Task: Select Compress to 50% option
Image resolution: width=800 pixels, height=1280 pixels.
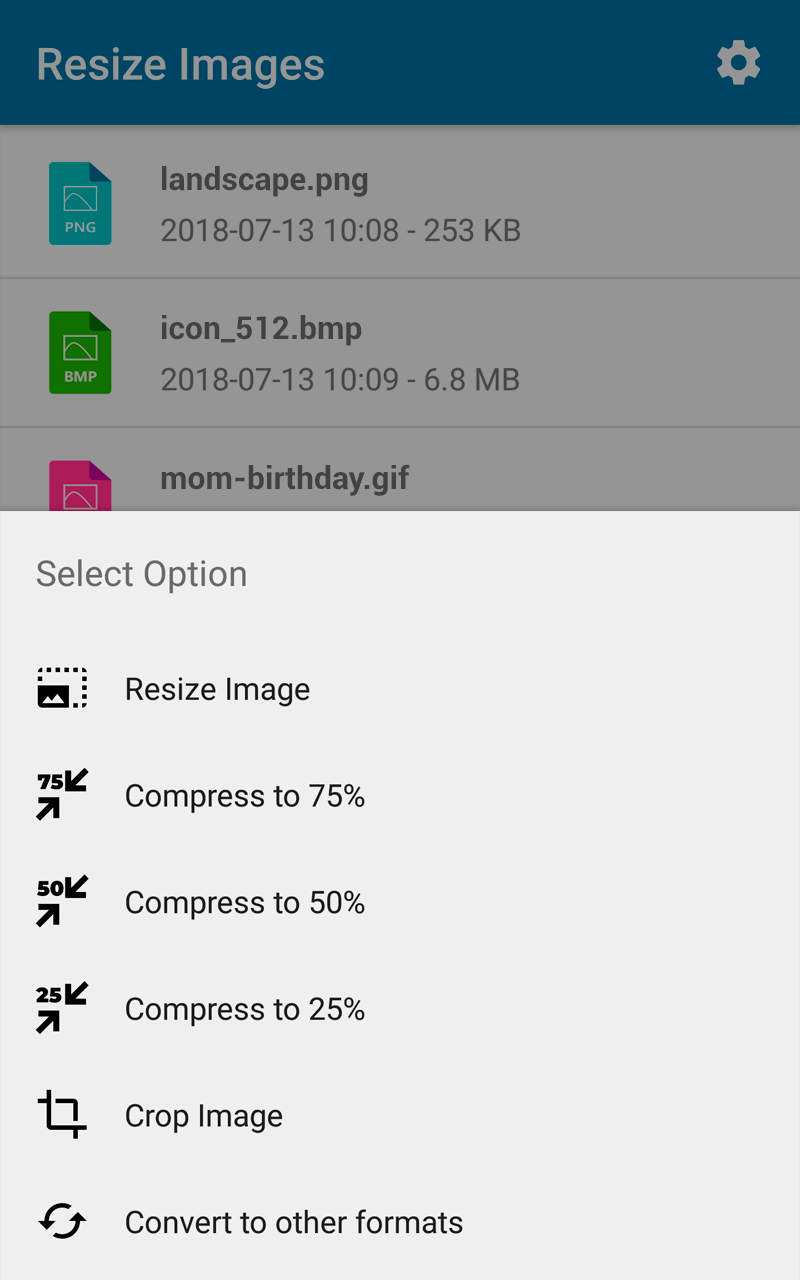Action: coord(400,903)
